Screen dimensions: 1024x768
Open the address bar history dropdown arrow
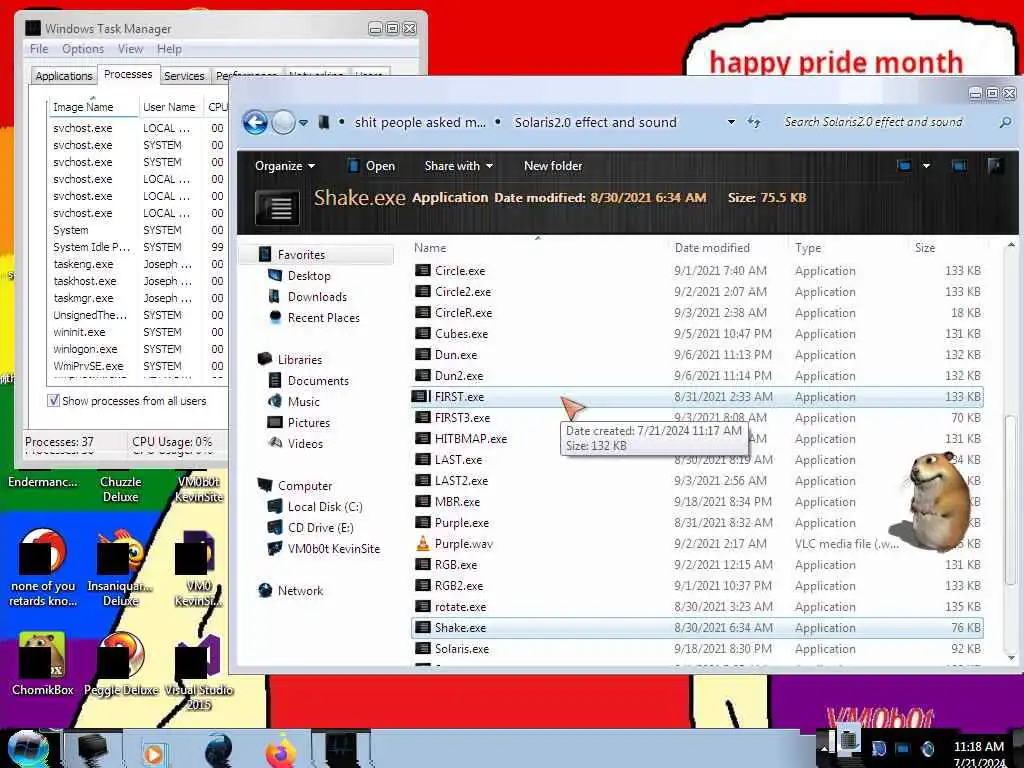pyautogui.click(x=731, y=122)
